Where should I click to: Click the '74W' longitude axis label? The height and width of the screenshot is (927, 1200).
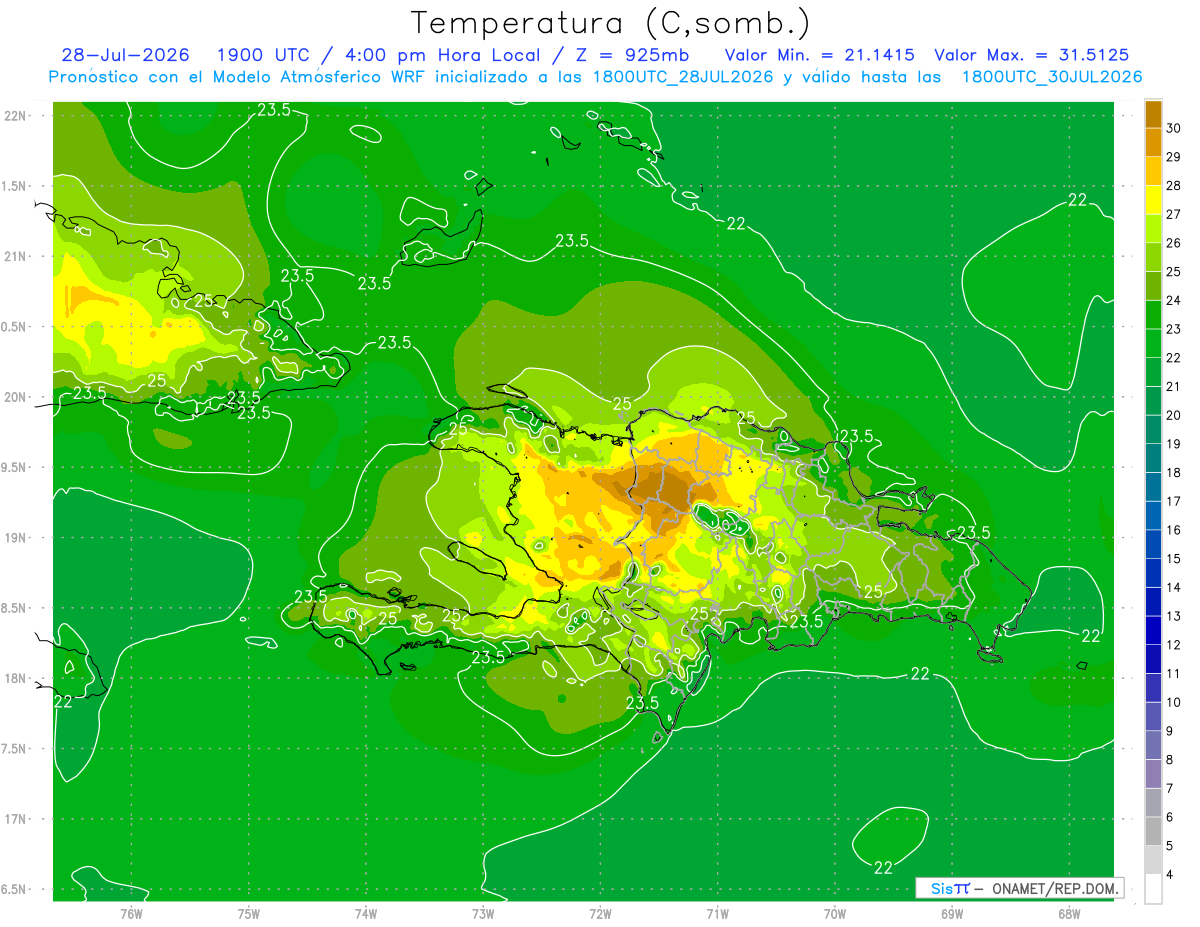[365, 914]
